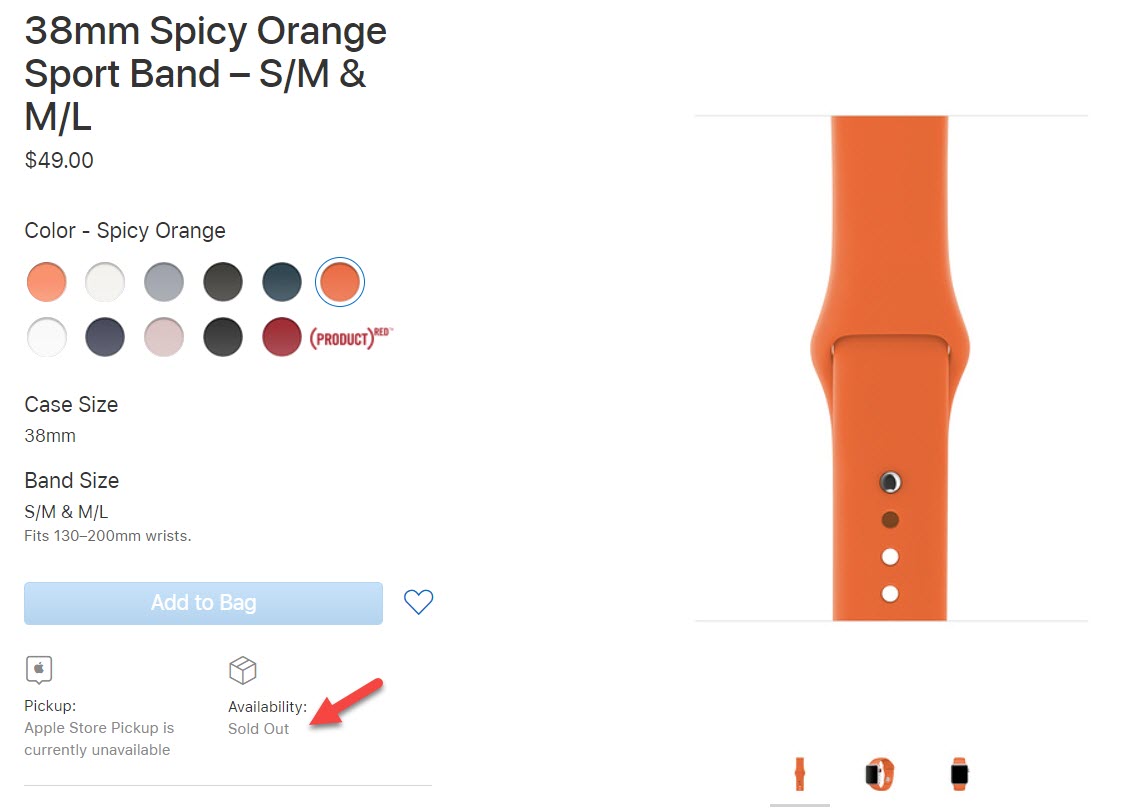This screenshot has width=1133, height=810.
Task: Open the band-on-watch thumbnail
Action: [957, 773]
